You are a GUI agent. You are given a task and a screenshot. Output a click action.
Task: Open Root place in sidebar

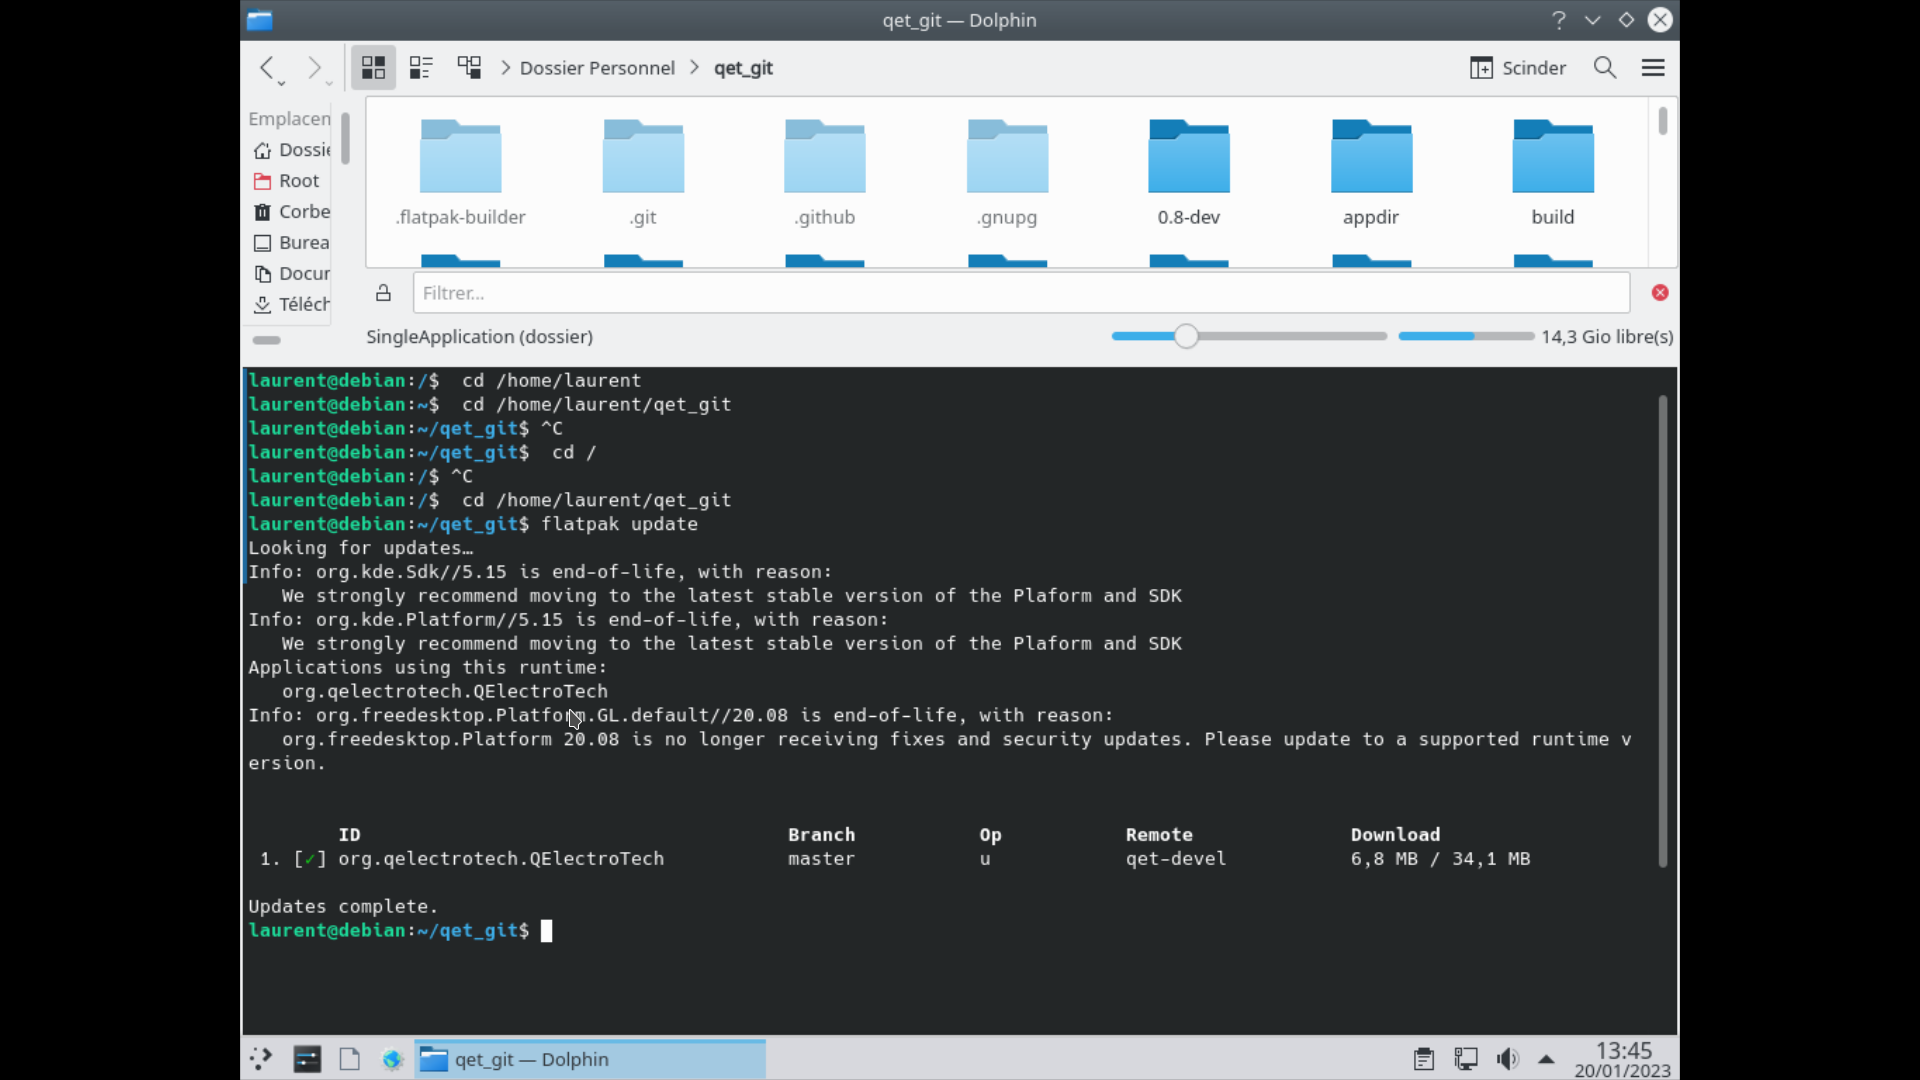(x=292, y=181)
